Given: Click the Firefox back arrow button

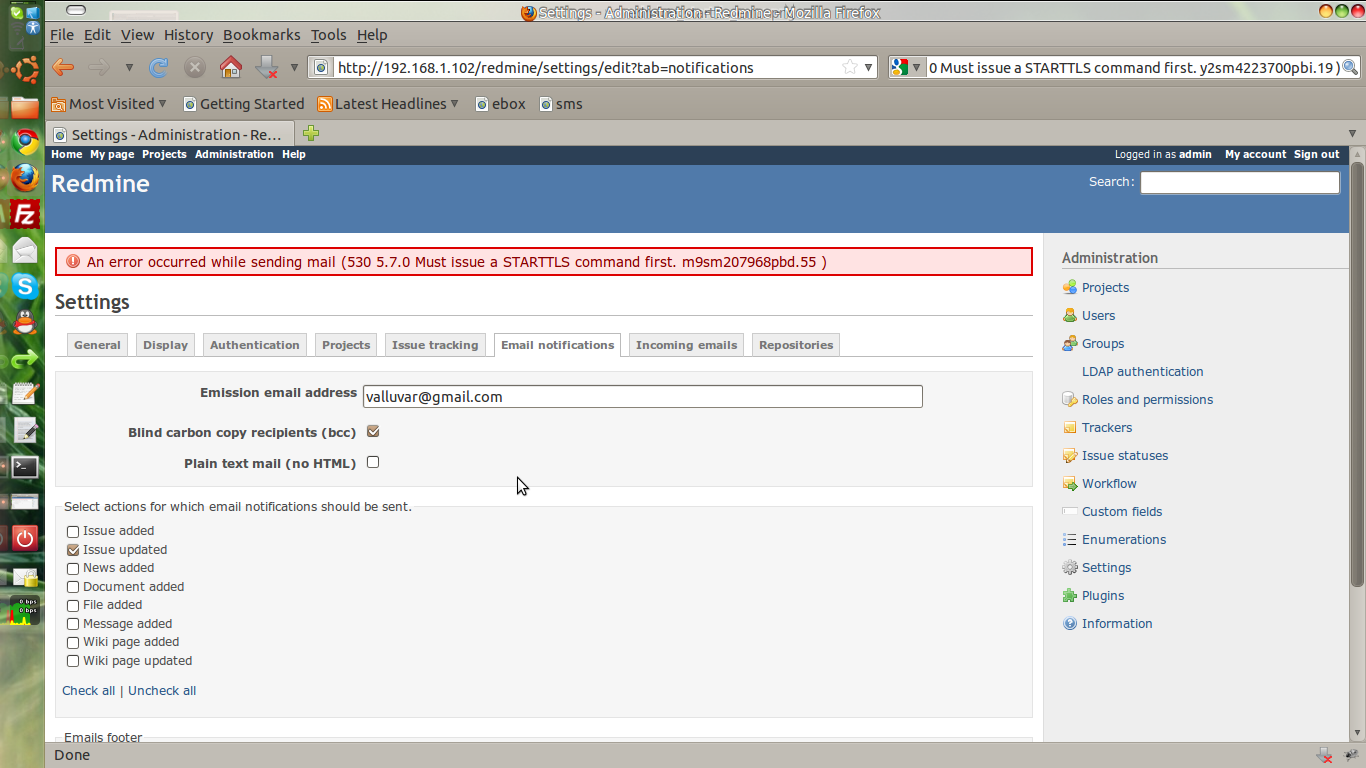Looking at the screenshot, I should click(63, 68).
